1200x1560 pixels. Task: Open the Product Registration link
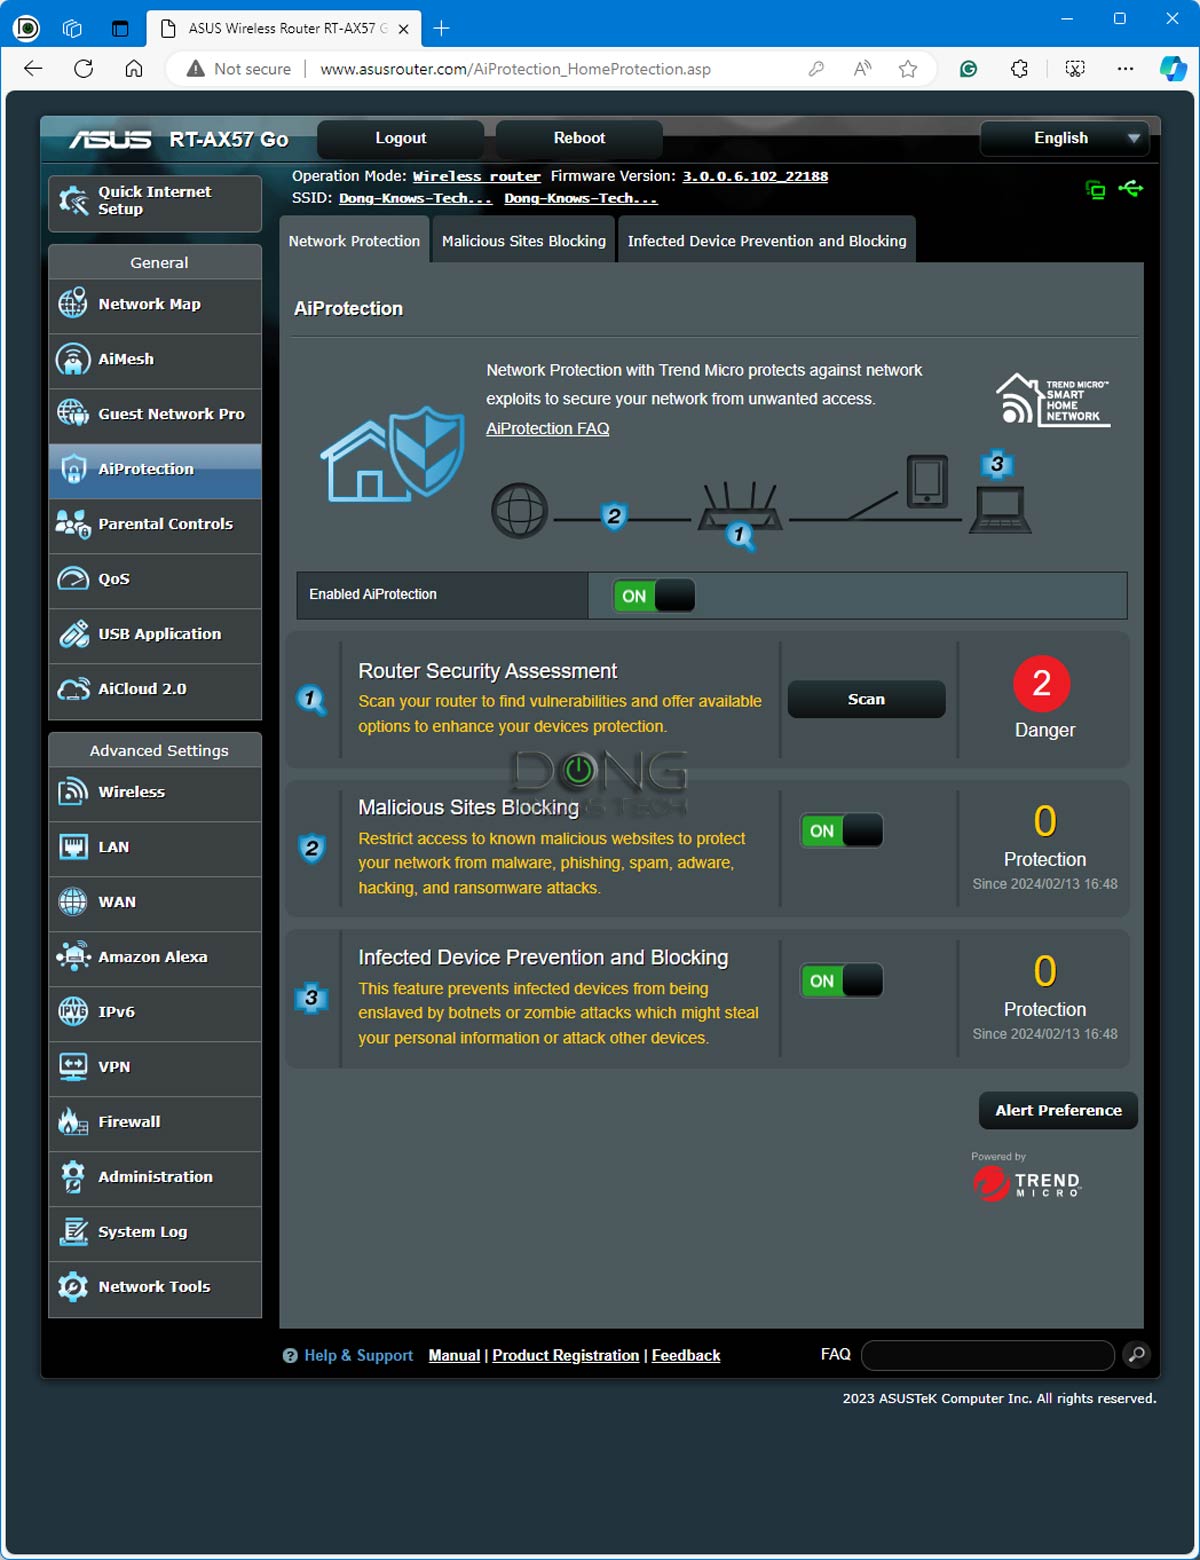tap(565, 1355)
